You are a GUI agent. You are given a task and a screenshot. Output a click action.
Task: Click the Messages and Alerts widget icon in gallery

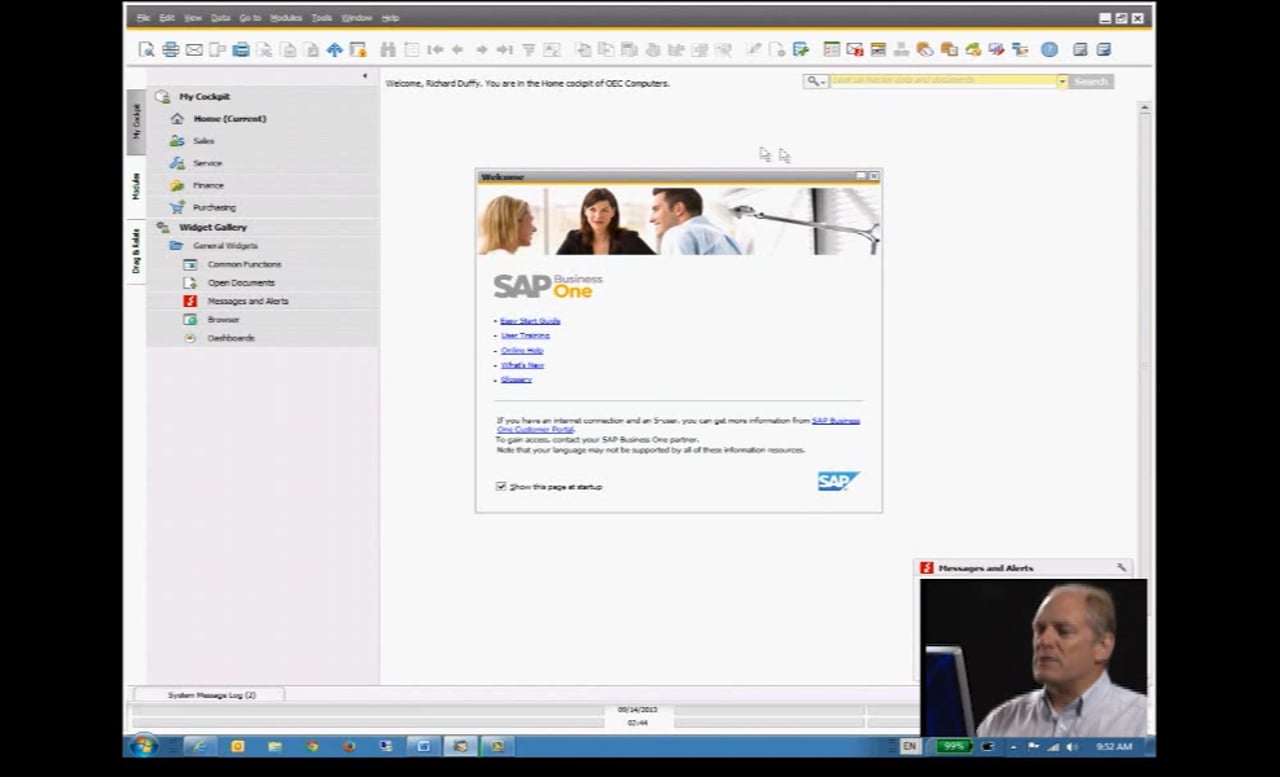(190, 301)
